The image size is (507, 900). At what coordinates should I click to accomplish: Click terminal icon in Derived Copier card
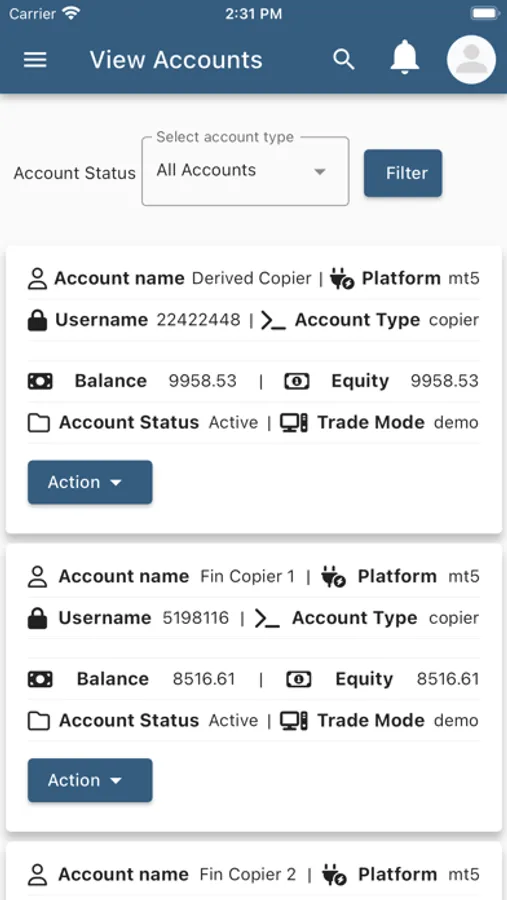pyautogui.click(x=273, y=321)
